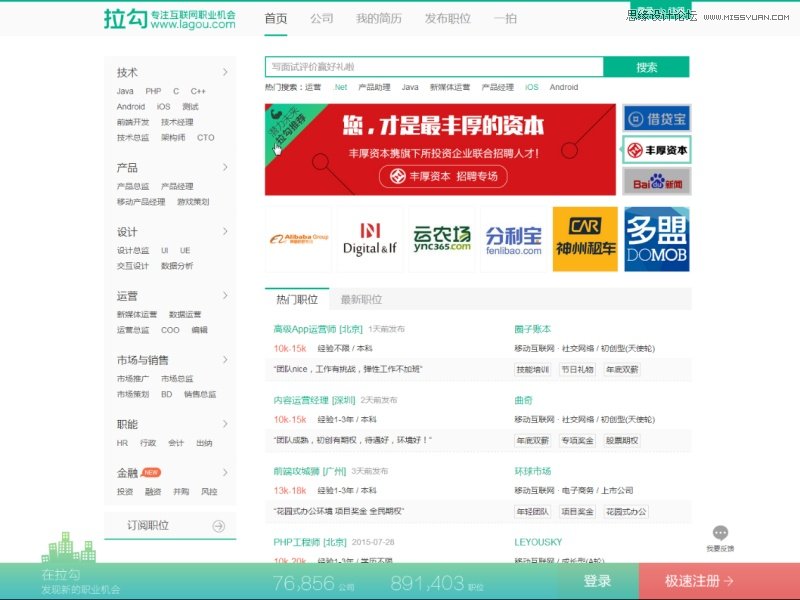800x600 pixels.
Task: Open the 一拍 nav tab
Action: [505, 19]
